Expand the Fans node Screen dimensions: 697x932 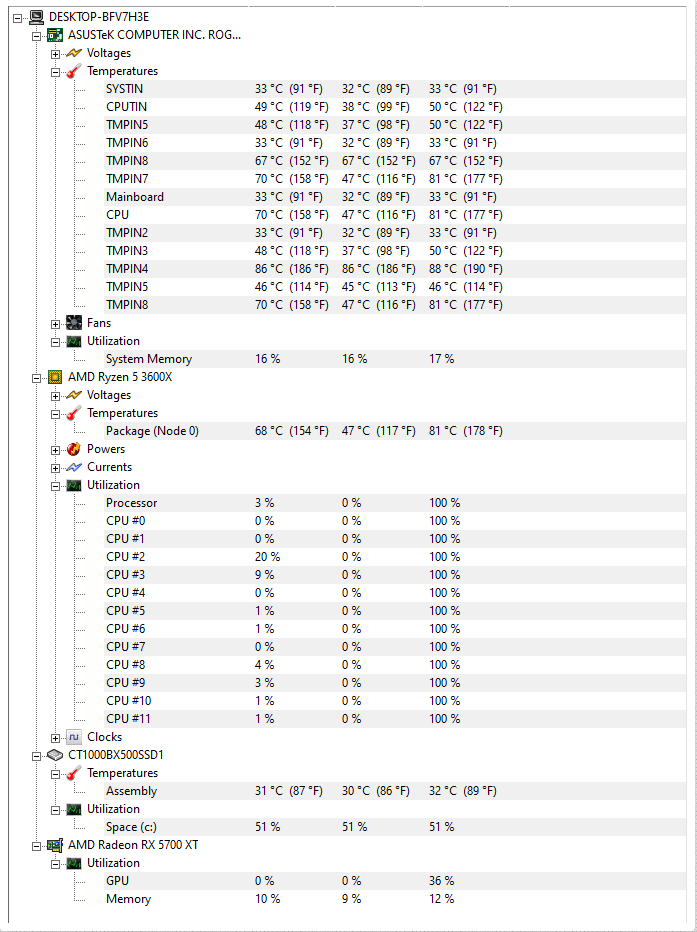pyautogui.click(x=55, y=324)
